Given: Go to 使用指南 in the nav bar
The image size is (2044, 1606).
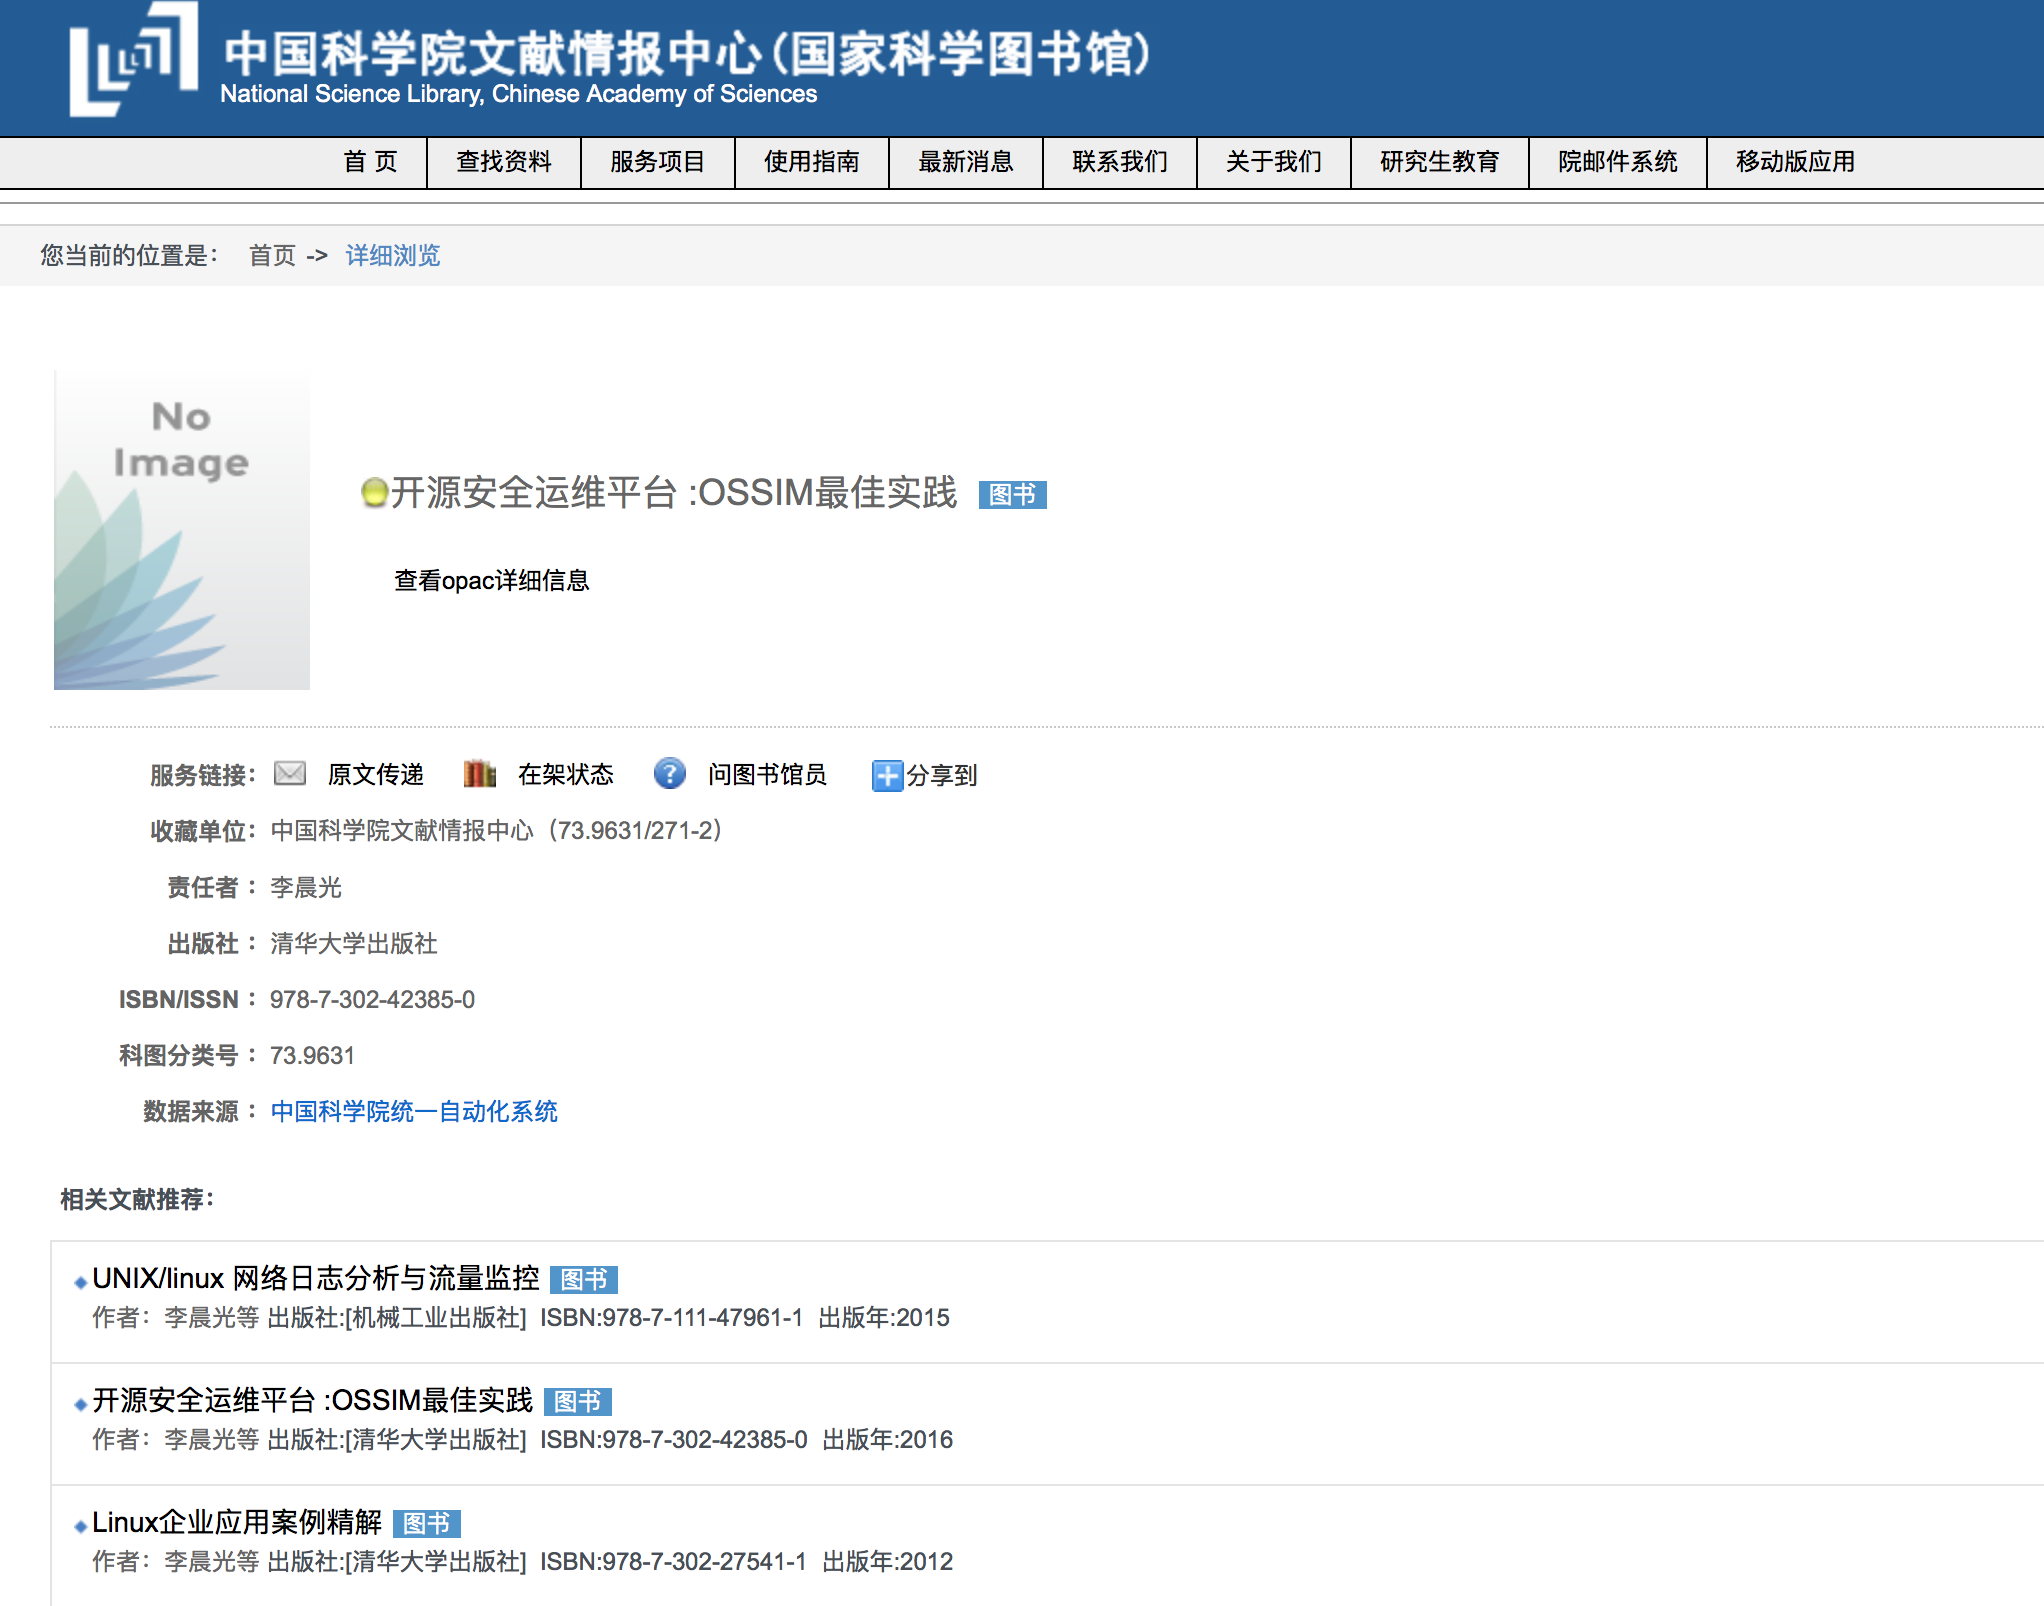Looking at the screenshot, I should tap(812, 162).
